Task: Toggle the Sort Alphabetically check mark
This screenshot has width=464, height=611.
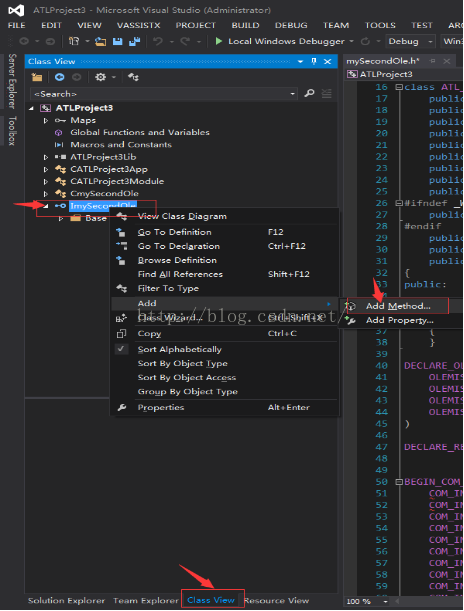Action: [121, 349]
